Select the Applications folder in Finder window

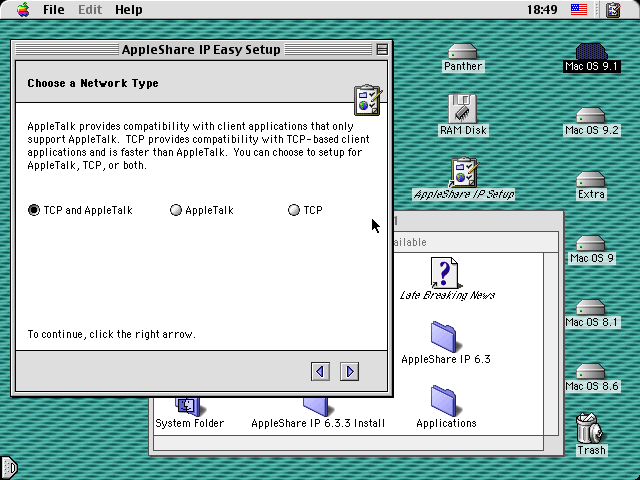click(444, 401)
